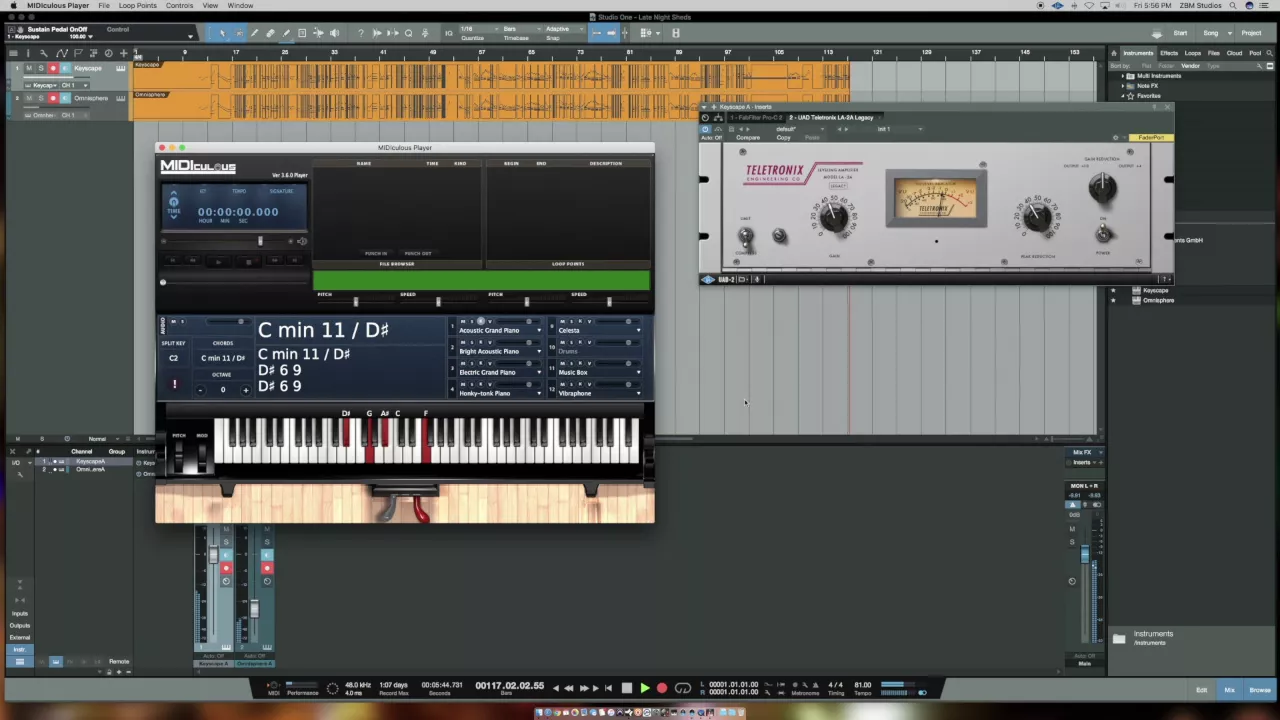
Task: Toggle record arm on Omnisphere track
Action: pos(53,98)
